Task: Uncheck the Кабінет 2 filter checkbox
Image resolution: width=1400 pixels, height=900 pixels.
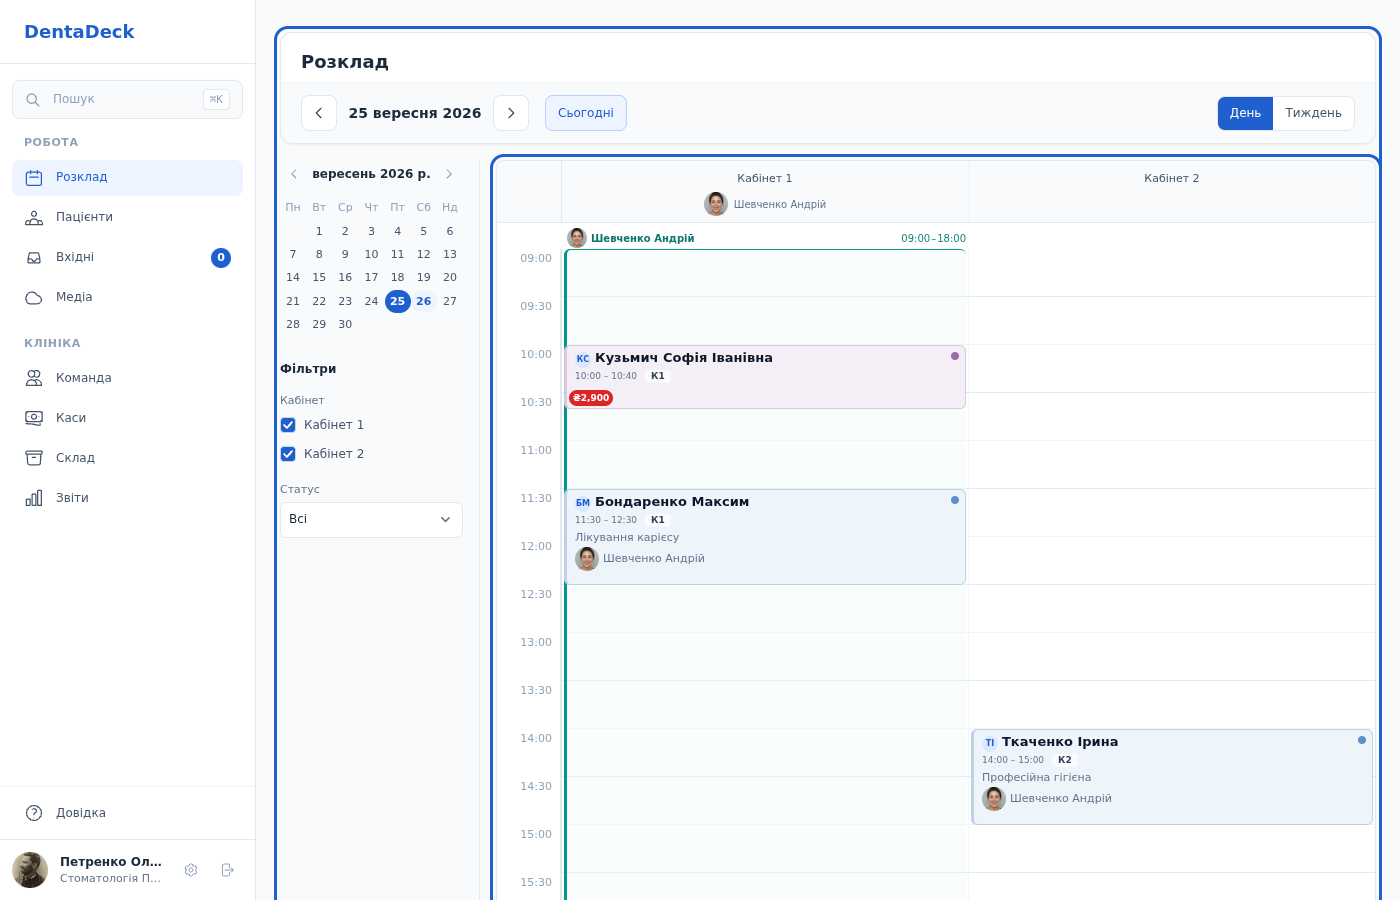Action: pyautogui.click(x=288, y=454)
